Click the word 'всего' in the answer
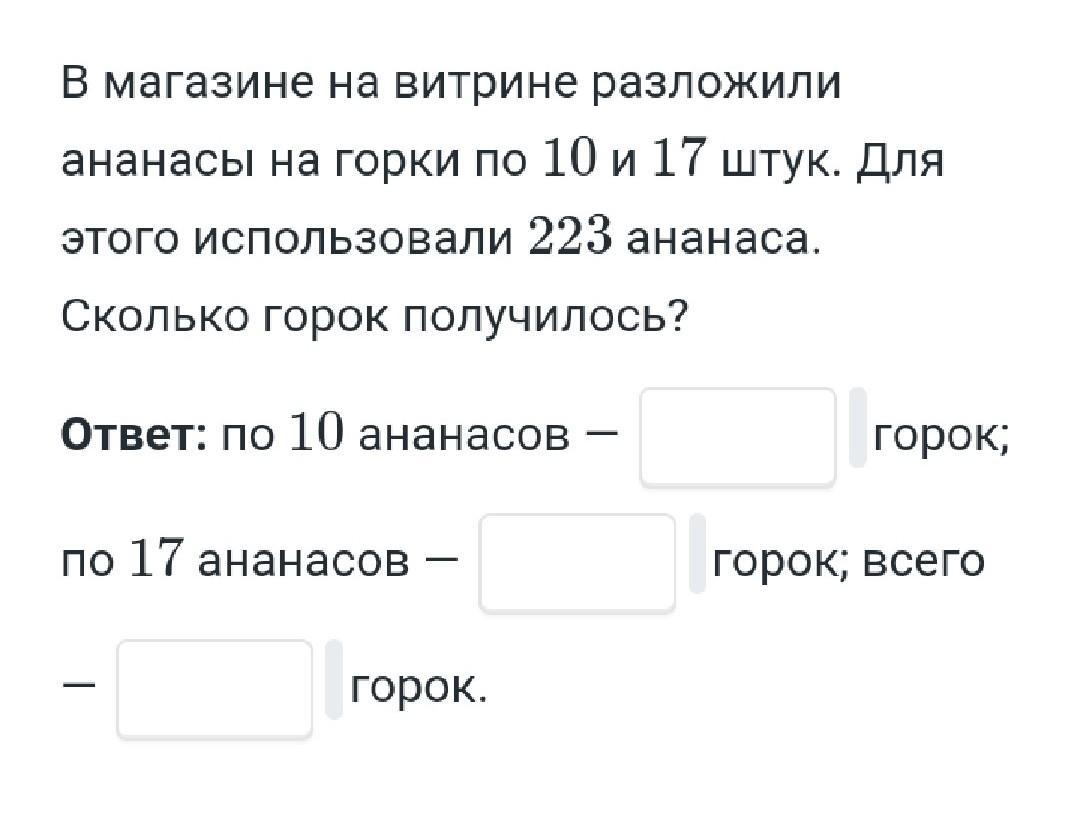This screenshot has height=836, width=1080. (x=924, y=562)
